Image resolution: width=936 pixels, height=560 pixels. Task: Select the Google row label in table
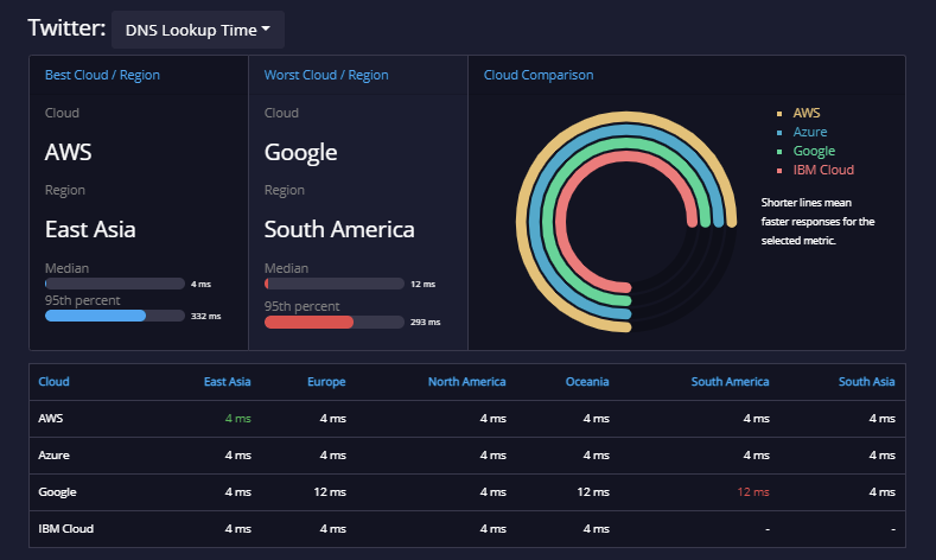pos(57,493)
